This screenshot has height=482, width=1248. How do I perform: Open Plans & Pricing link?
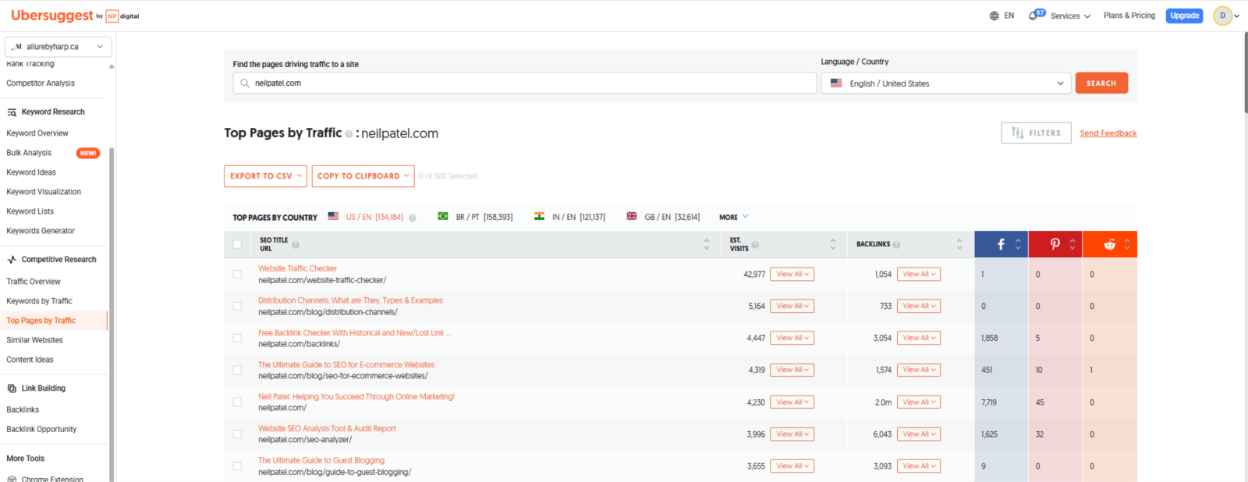[x=1129, y=16]
